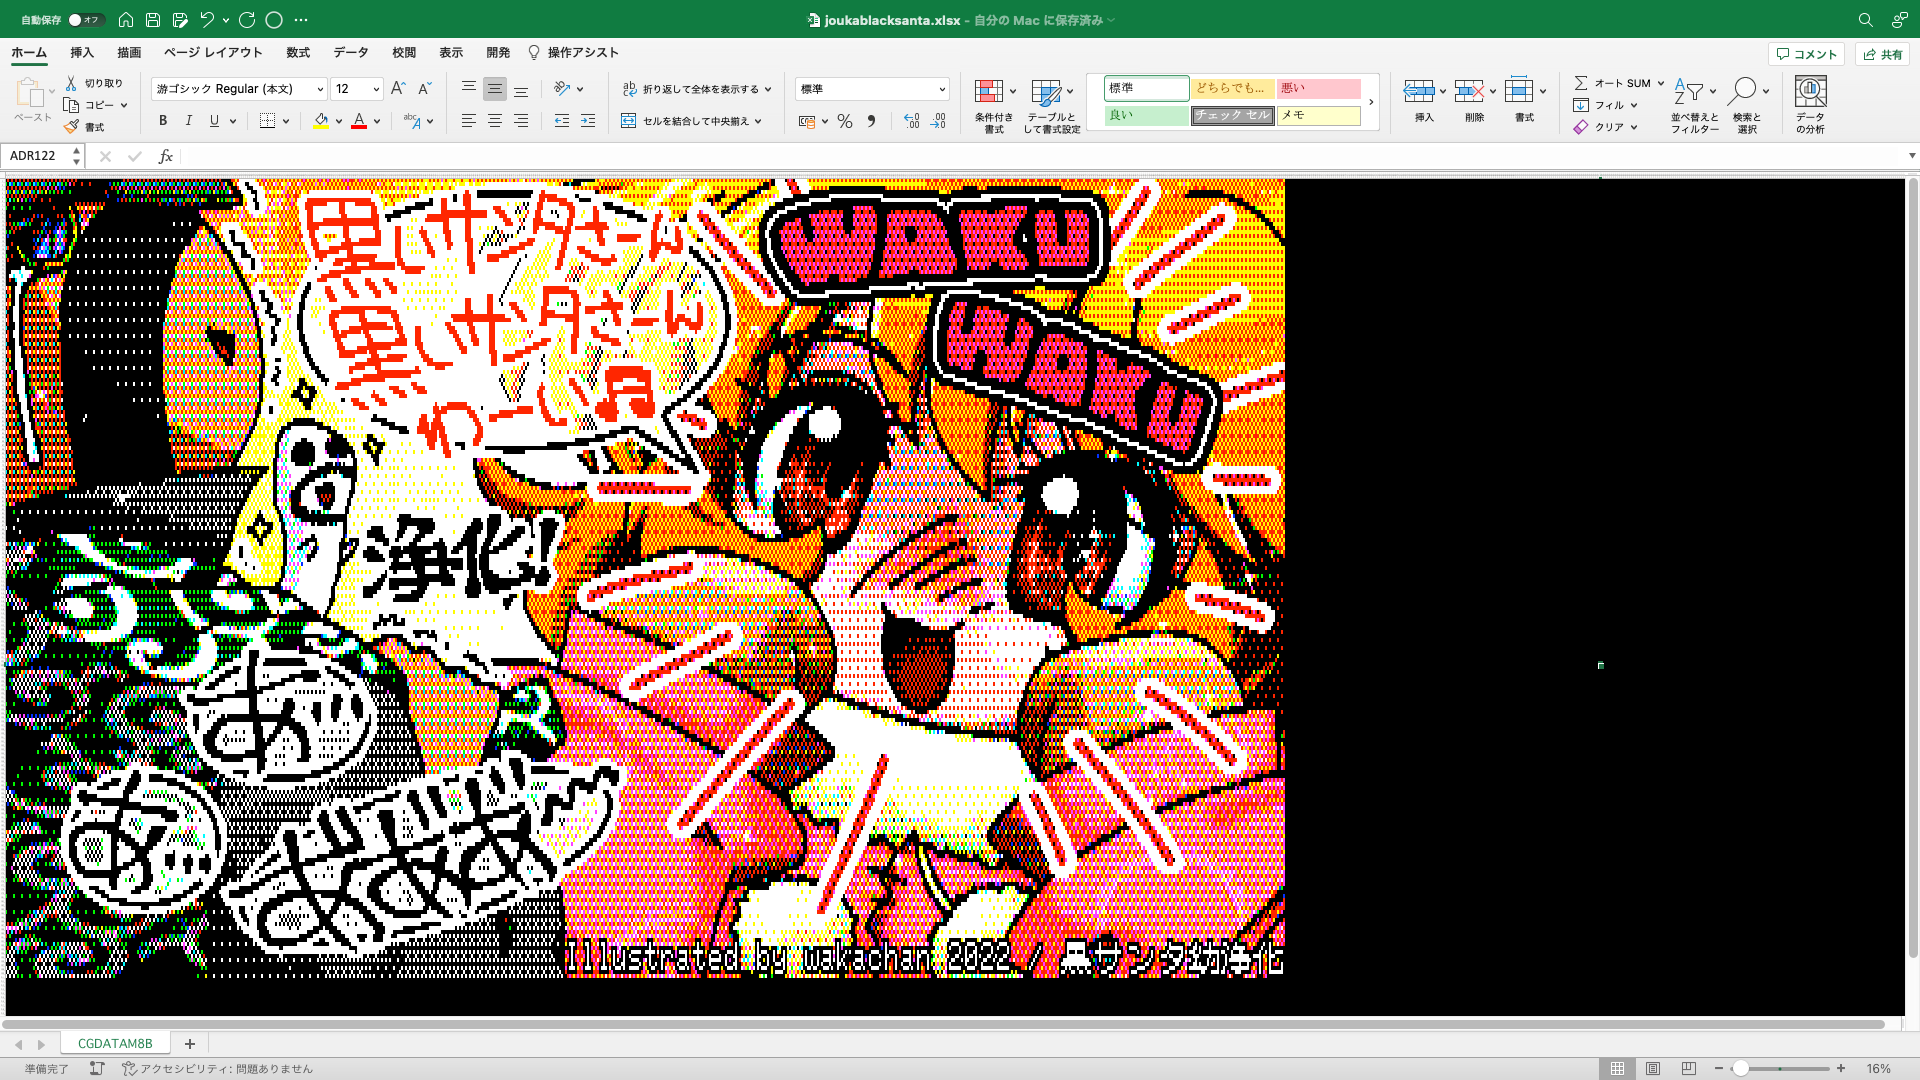Switch to the 描画 ribbon tab
Image resolution: width=1920 pixels, height=1080 pixels.
pyautogui.click(x=129, y=53)
